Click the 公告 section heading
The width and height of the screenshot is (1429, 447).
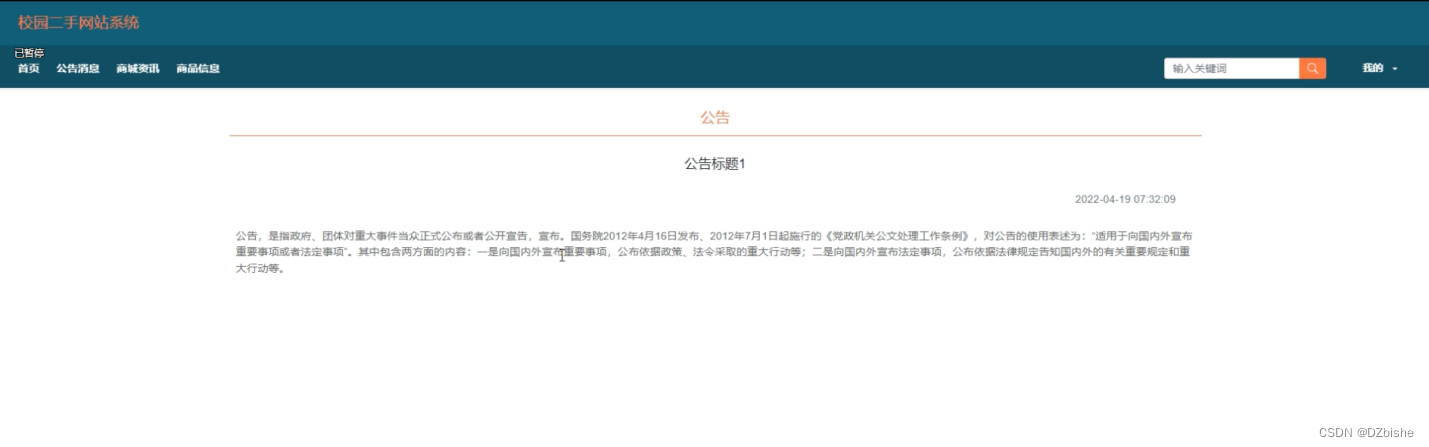715,117
